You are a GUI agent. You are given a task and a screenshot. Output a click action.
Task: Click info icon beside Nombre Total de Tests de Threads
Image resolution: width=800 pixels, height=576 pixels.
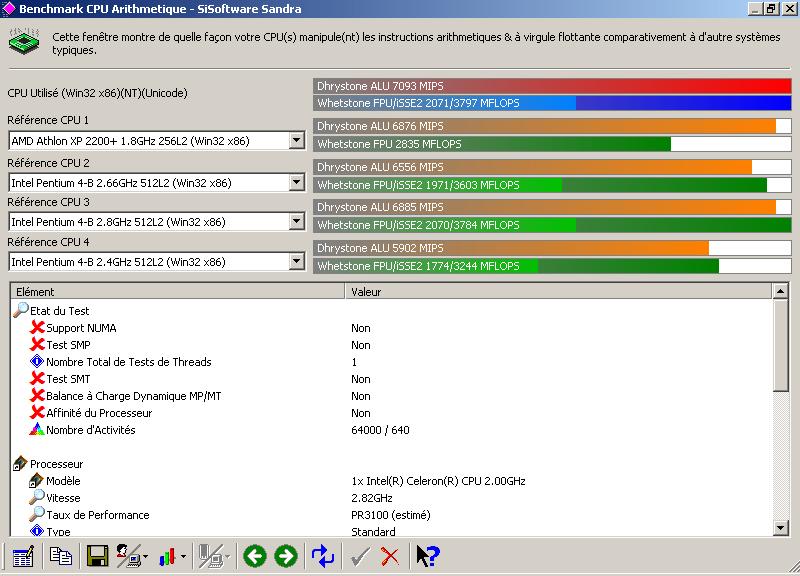click(x=37, y=362)
